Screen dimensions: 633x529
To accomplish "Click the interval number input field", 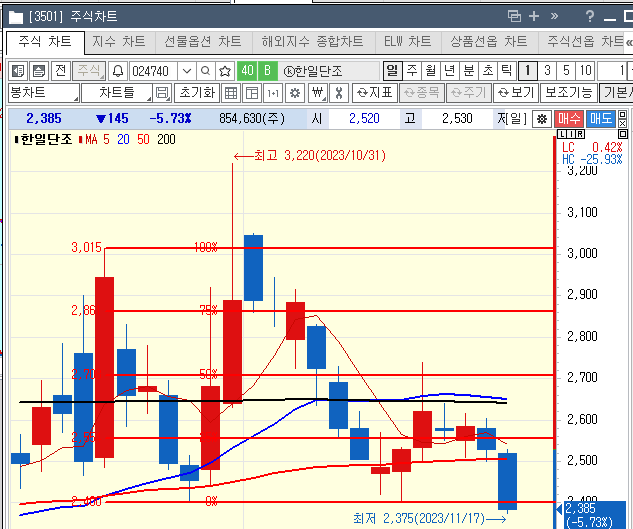I will 612,71.
